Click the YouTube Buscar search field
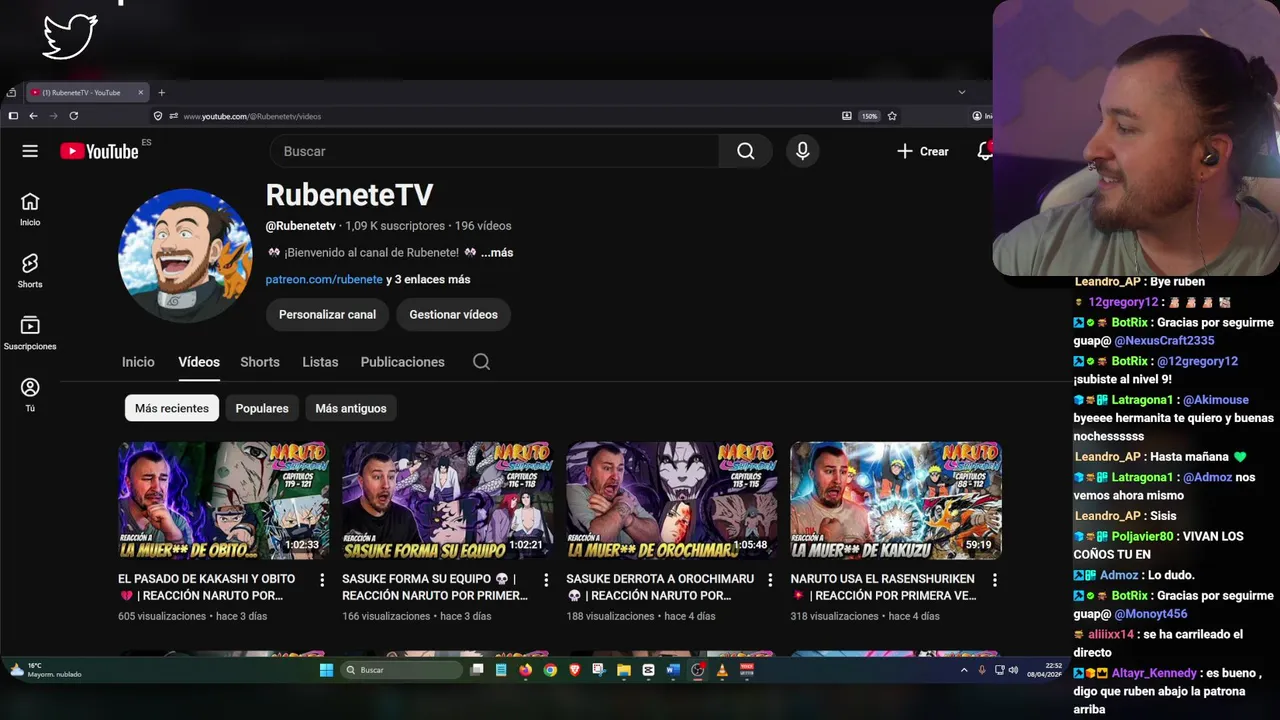The height and width of the screenshot is (720, 1280). tap(494, 151)
